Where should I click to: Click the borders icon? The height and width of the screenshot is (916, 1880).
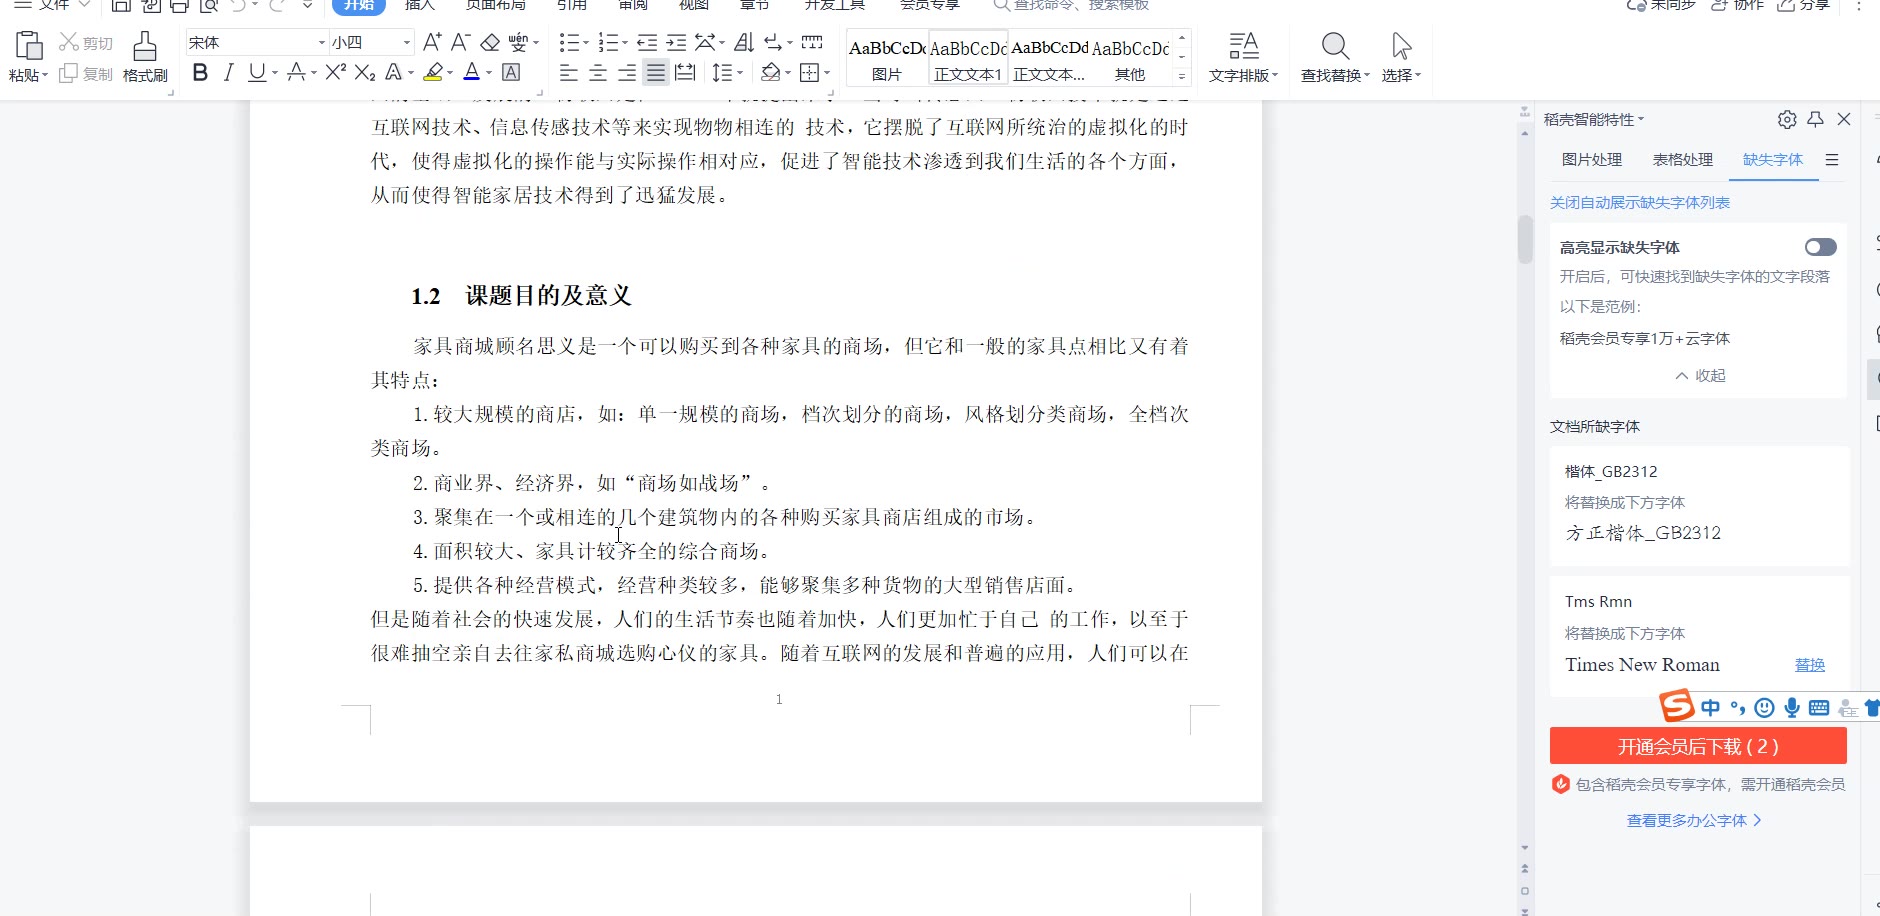(x=810, y=72)
